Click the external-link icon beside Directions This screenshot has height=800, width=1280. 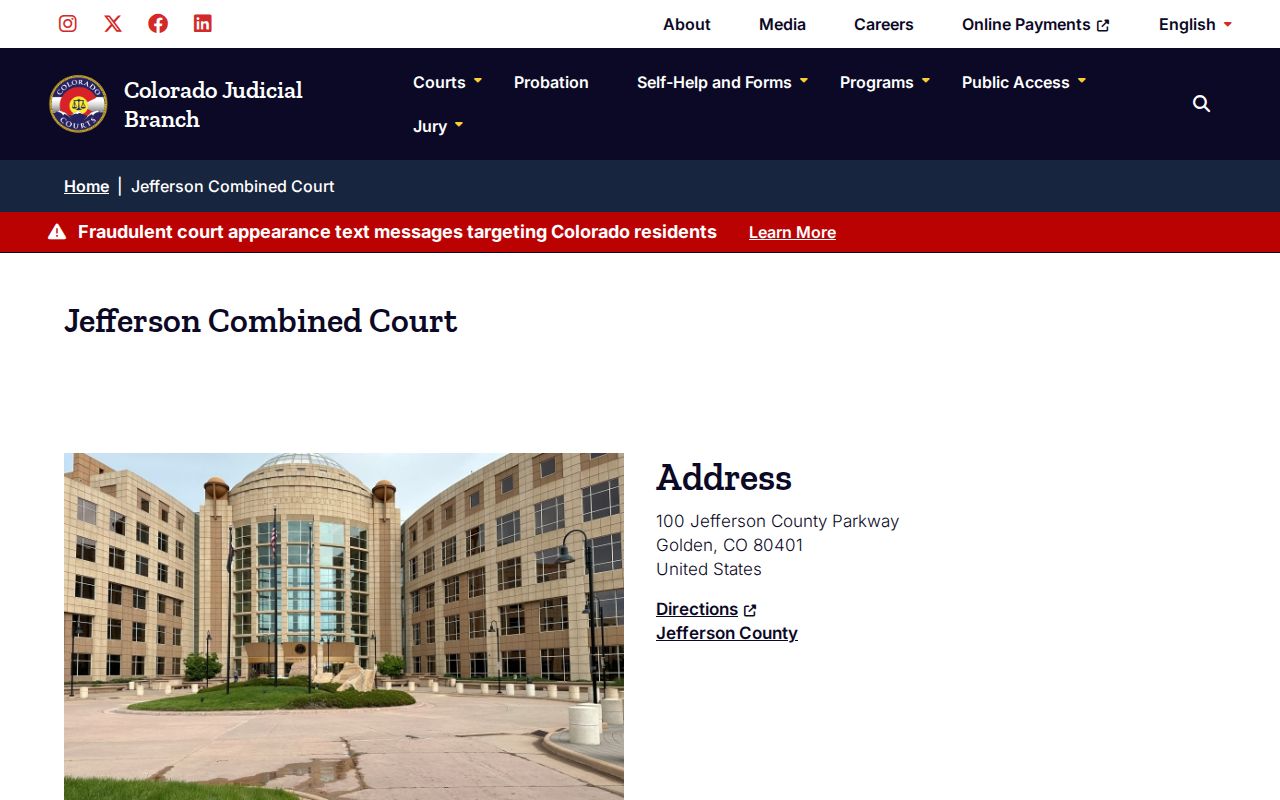[750, 610]
